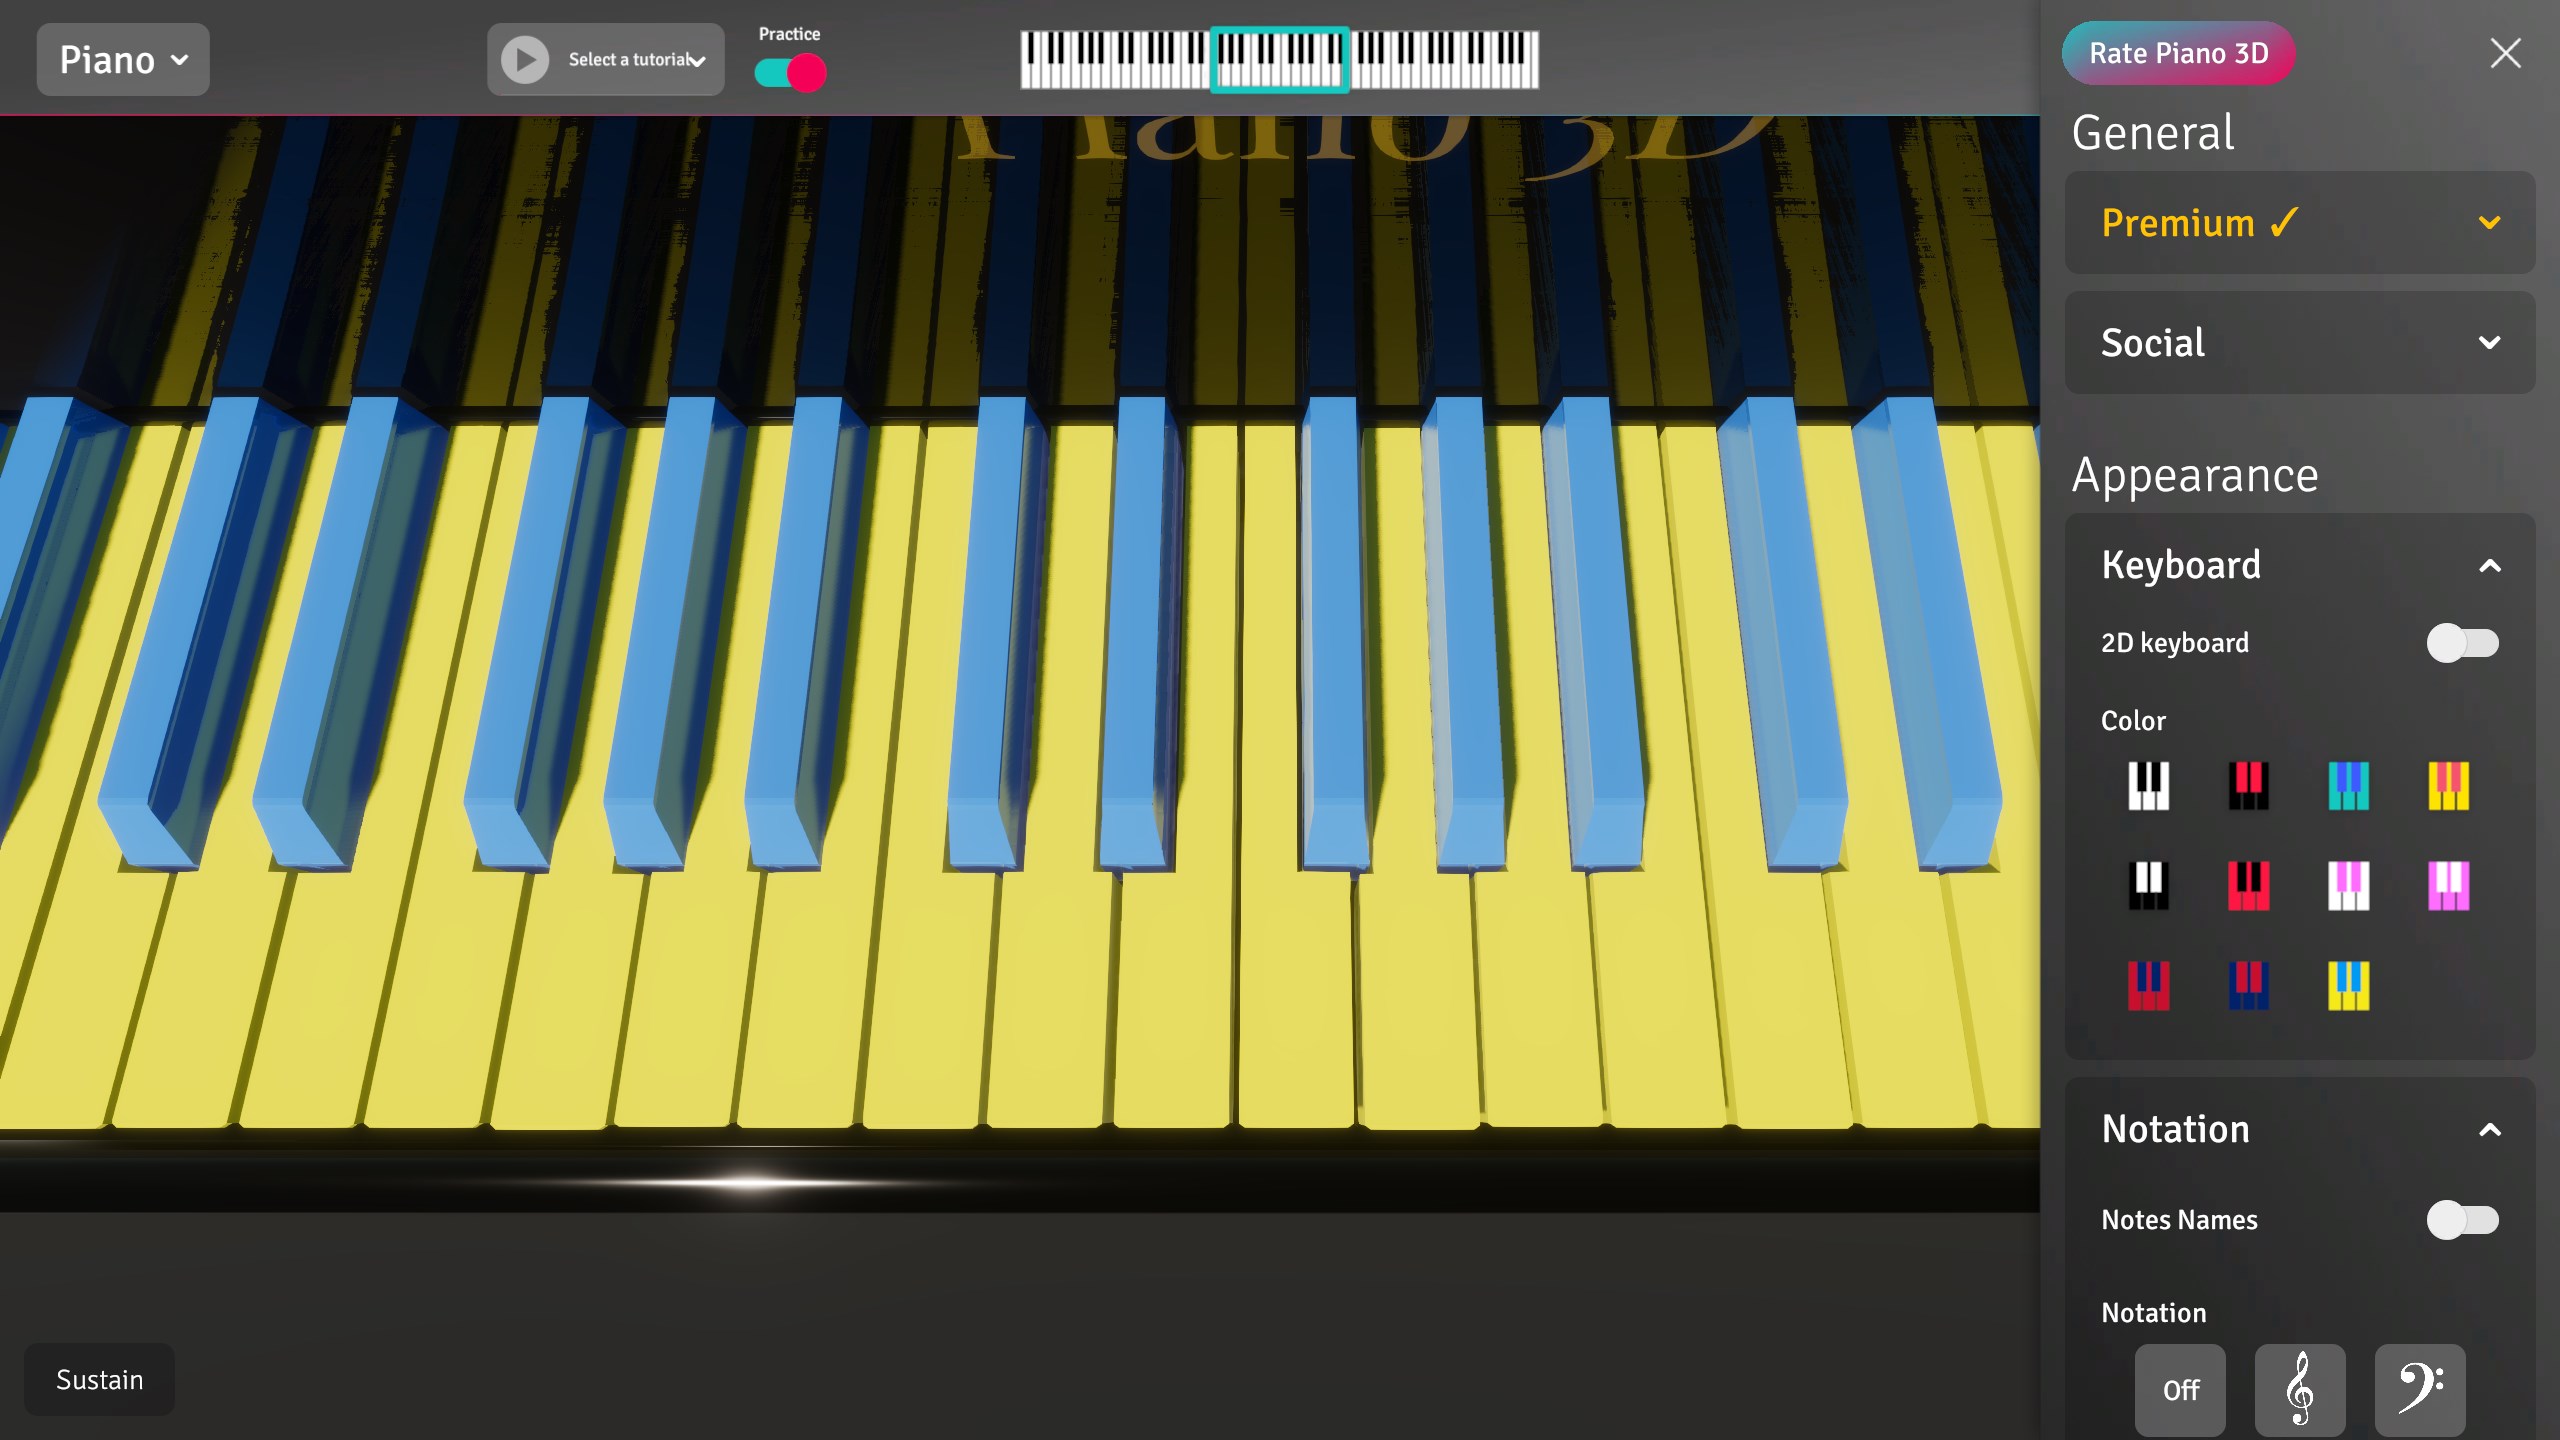Collapse the Notation section

2300,1129
